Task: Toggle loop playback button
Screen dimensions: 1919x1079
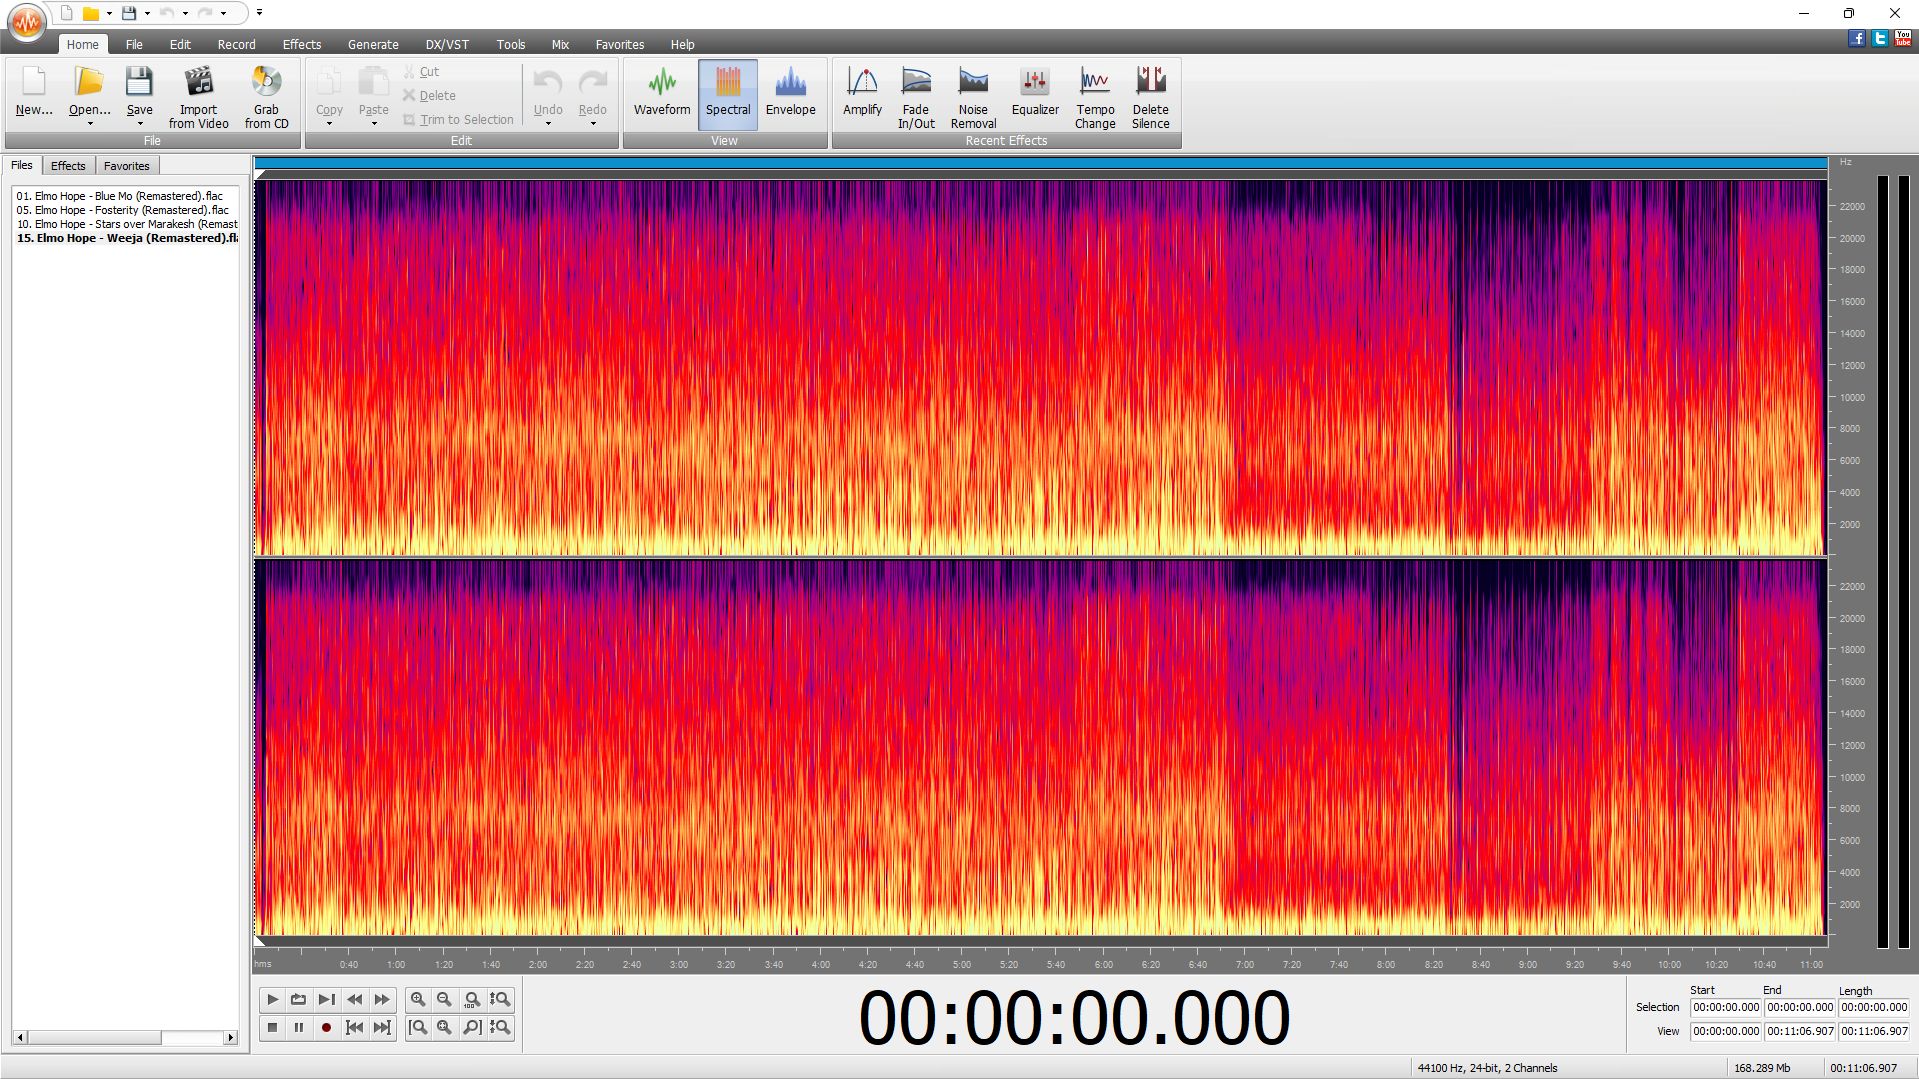Action: point(298,999)
